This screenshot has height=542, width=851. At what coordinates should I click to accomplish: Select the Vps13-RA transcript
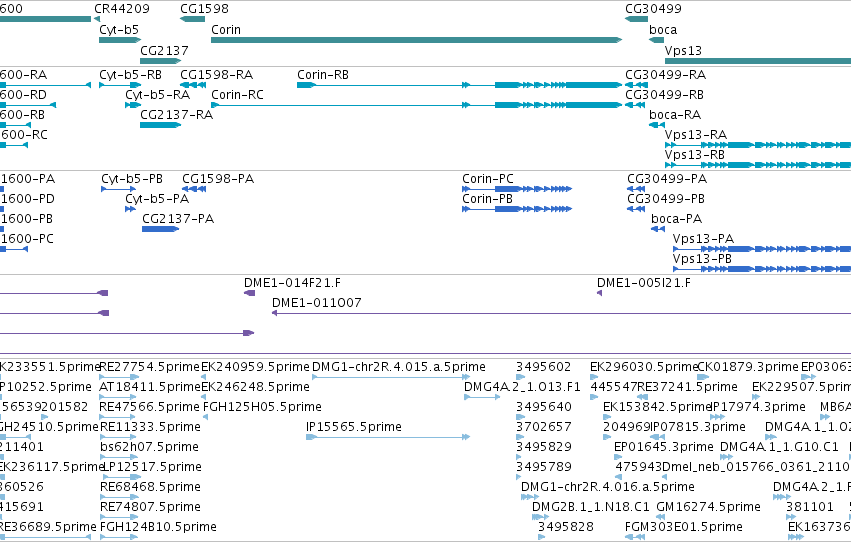pos(758,145)
